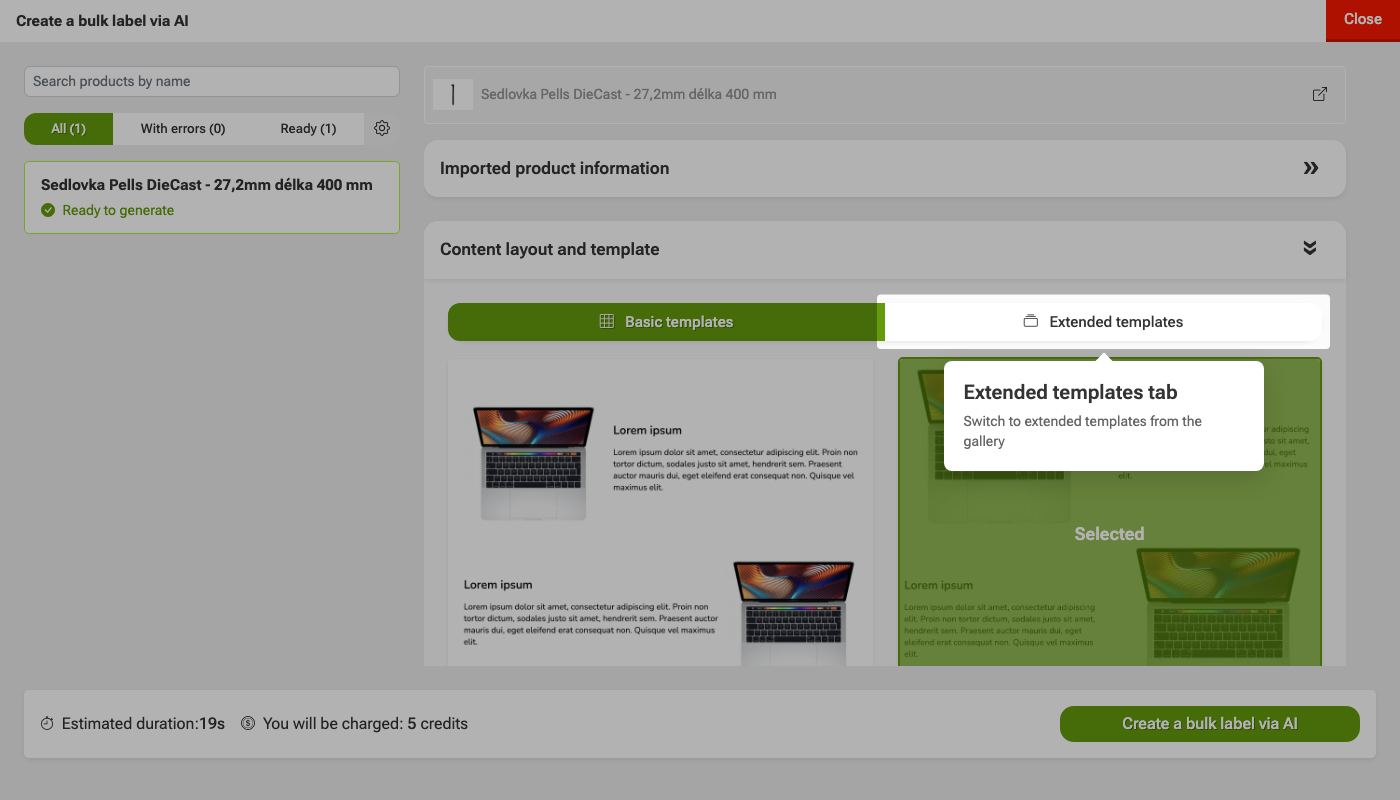Switch to the Extended templates tab
Screen dimensions: 1400x800
click(x=1104, y=322)
